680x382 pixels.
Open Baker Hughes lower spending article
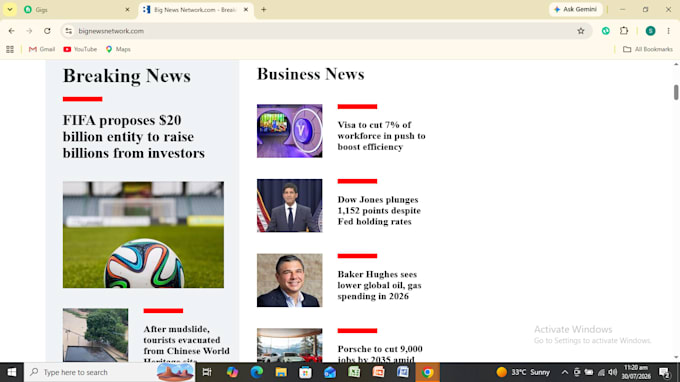coord(379,285)
